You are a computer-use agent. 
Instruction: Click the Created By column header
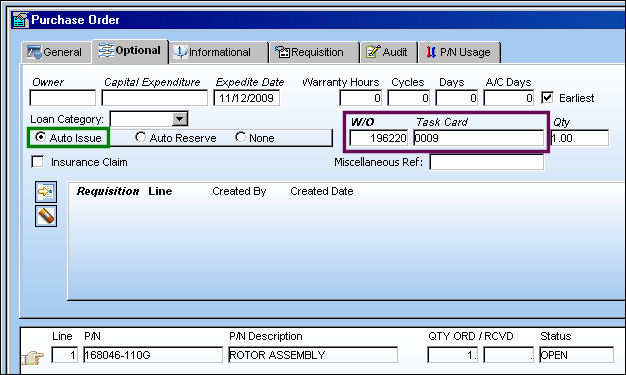click(x=239, y=191)
